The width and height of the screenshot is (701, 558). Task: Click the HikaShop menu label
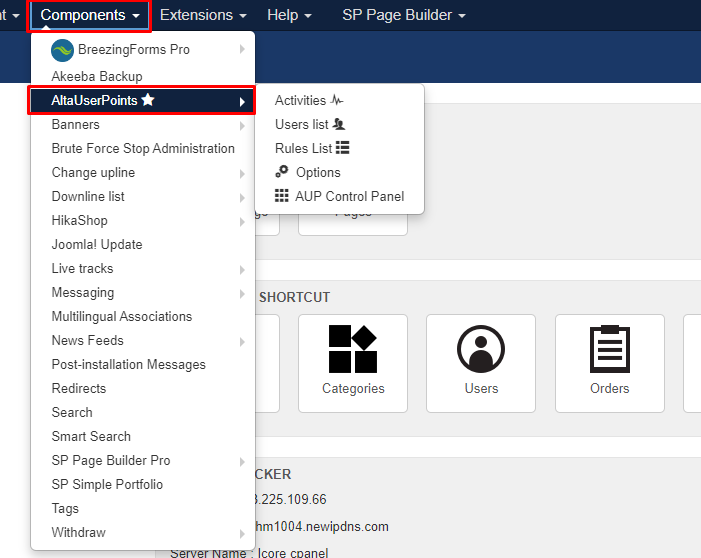coord(80,220)
